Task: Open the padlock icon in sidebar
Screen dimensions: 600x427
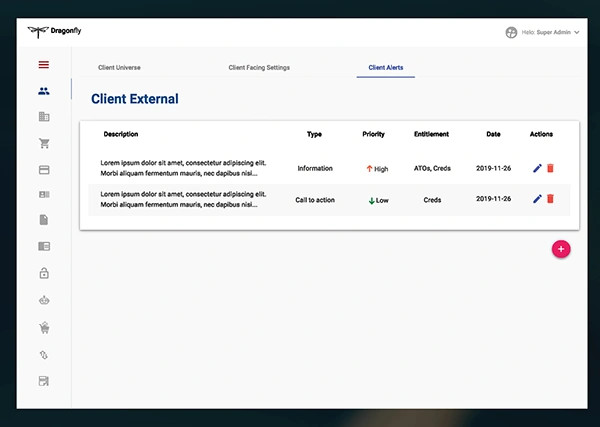Action: pos(44,273)
